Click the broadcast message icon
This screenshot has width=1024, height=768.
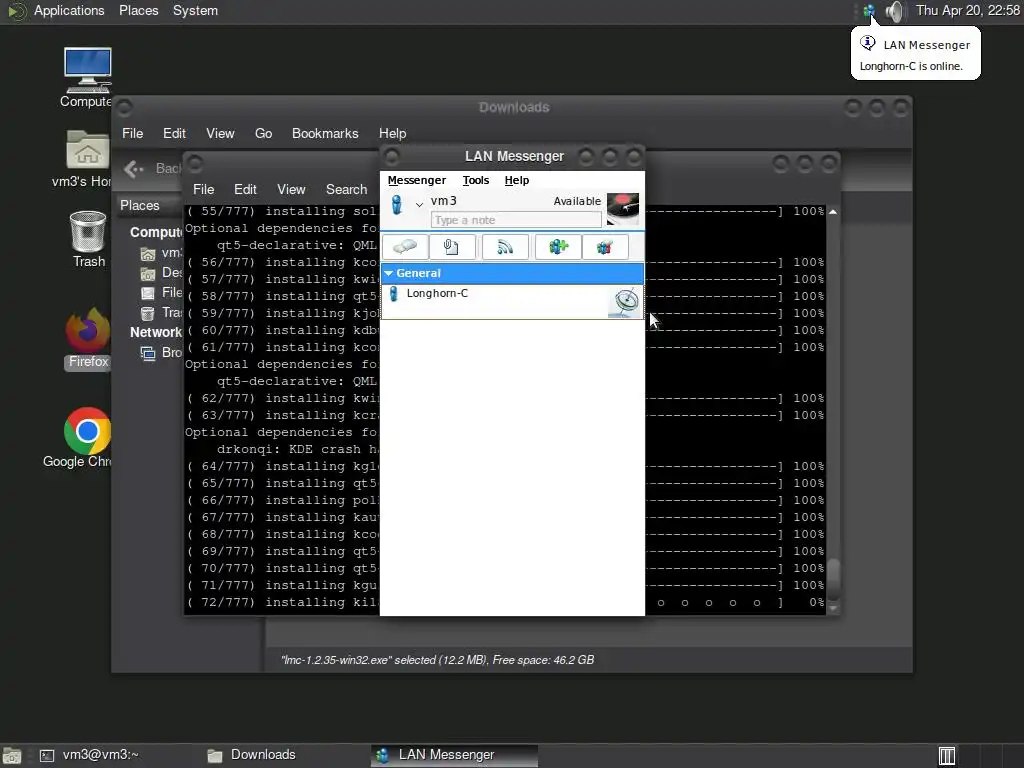(505, 247)
